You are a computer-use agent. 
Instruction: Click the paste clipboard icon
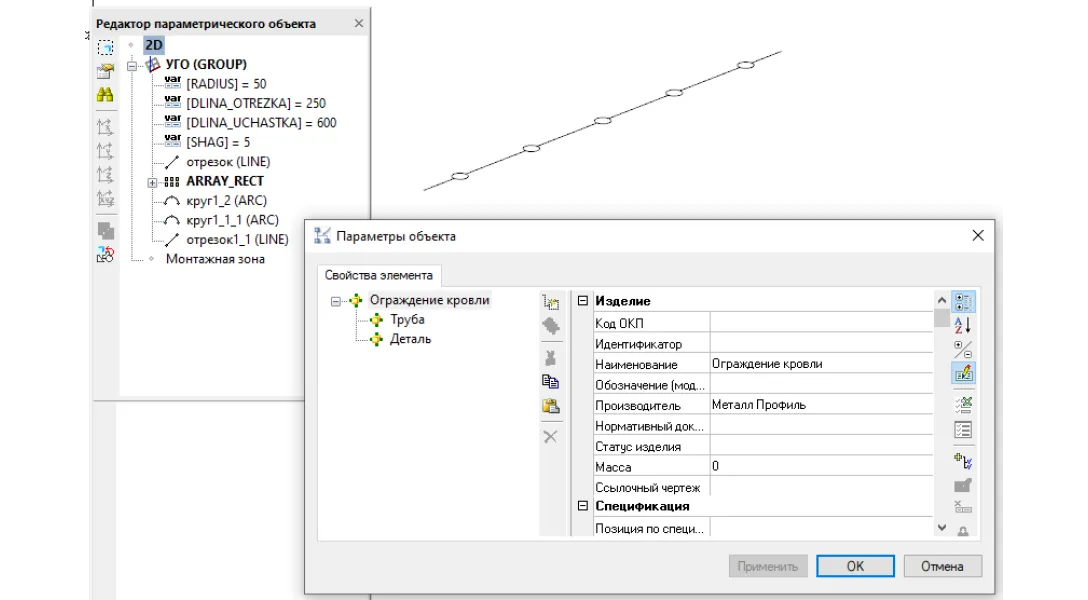coord(551,406)
